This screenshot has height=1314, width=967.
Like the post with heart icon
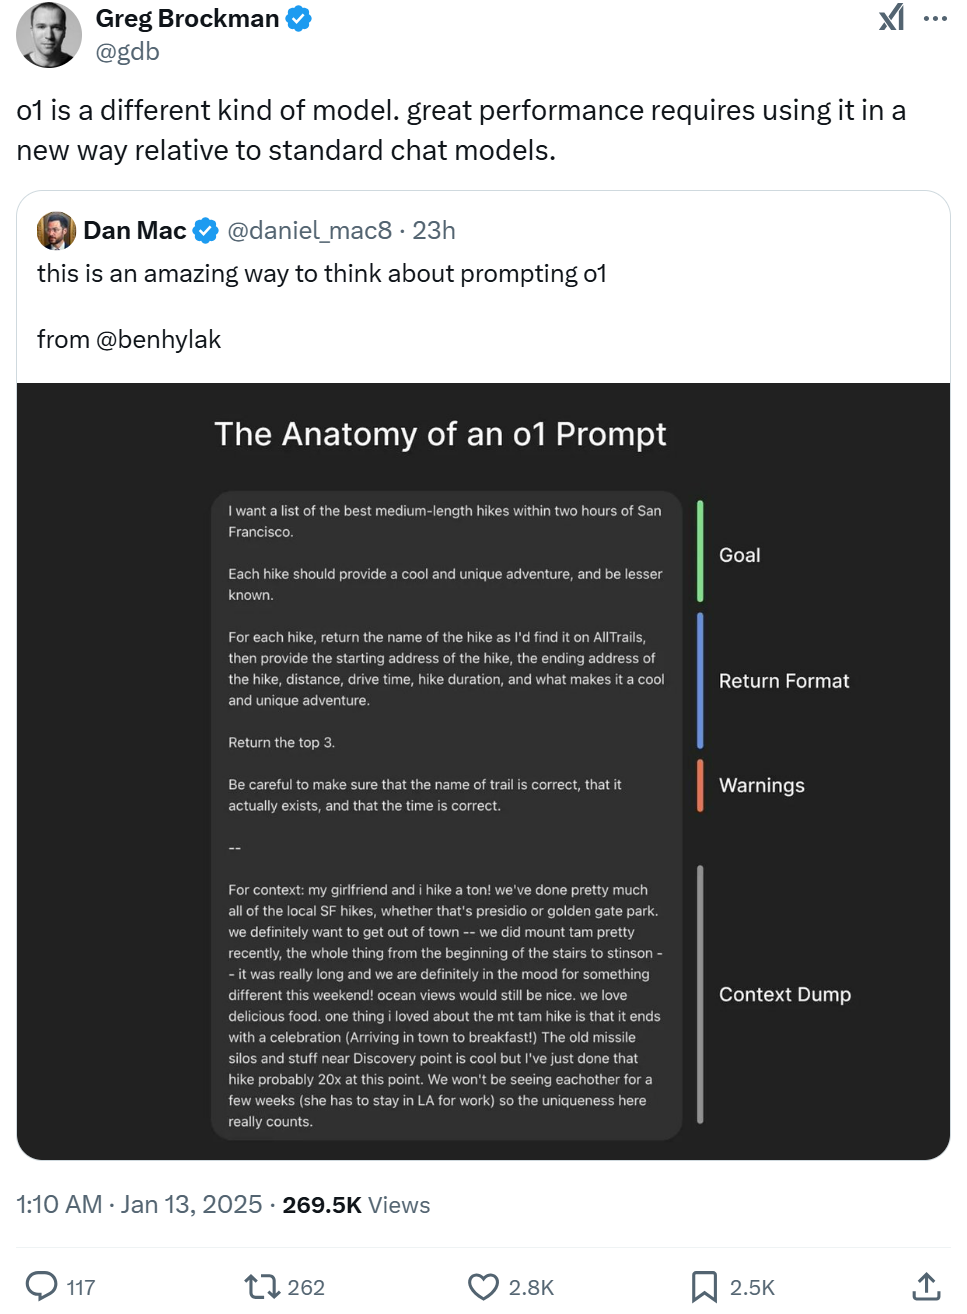[x=483, y=1286]
